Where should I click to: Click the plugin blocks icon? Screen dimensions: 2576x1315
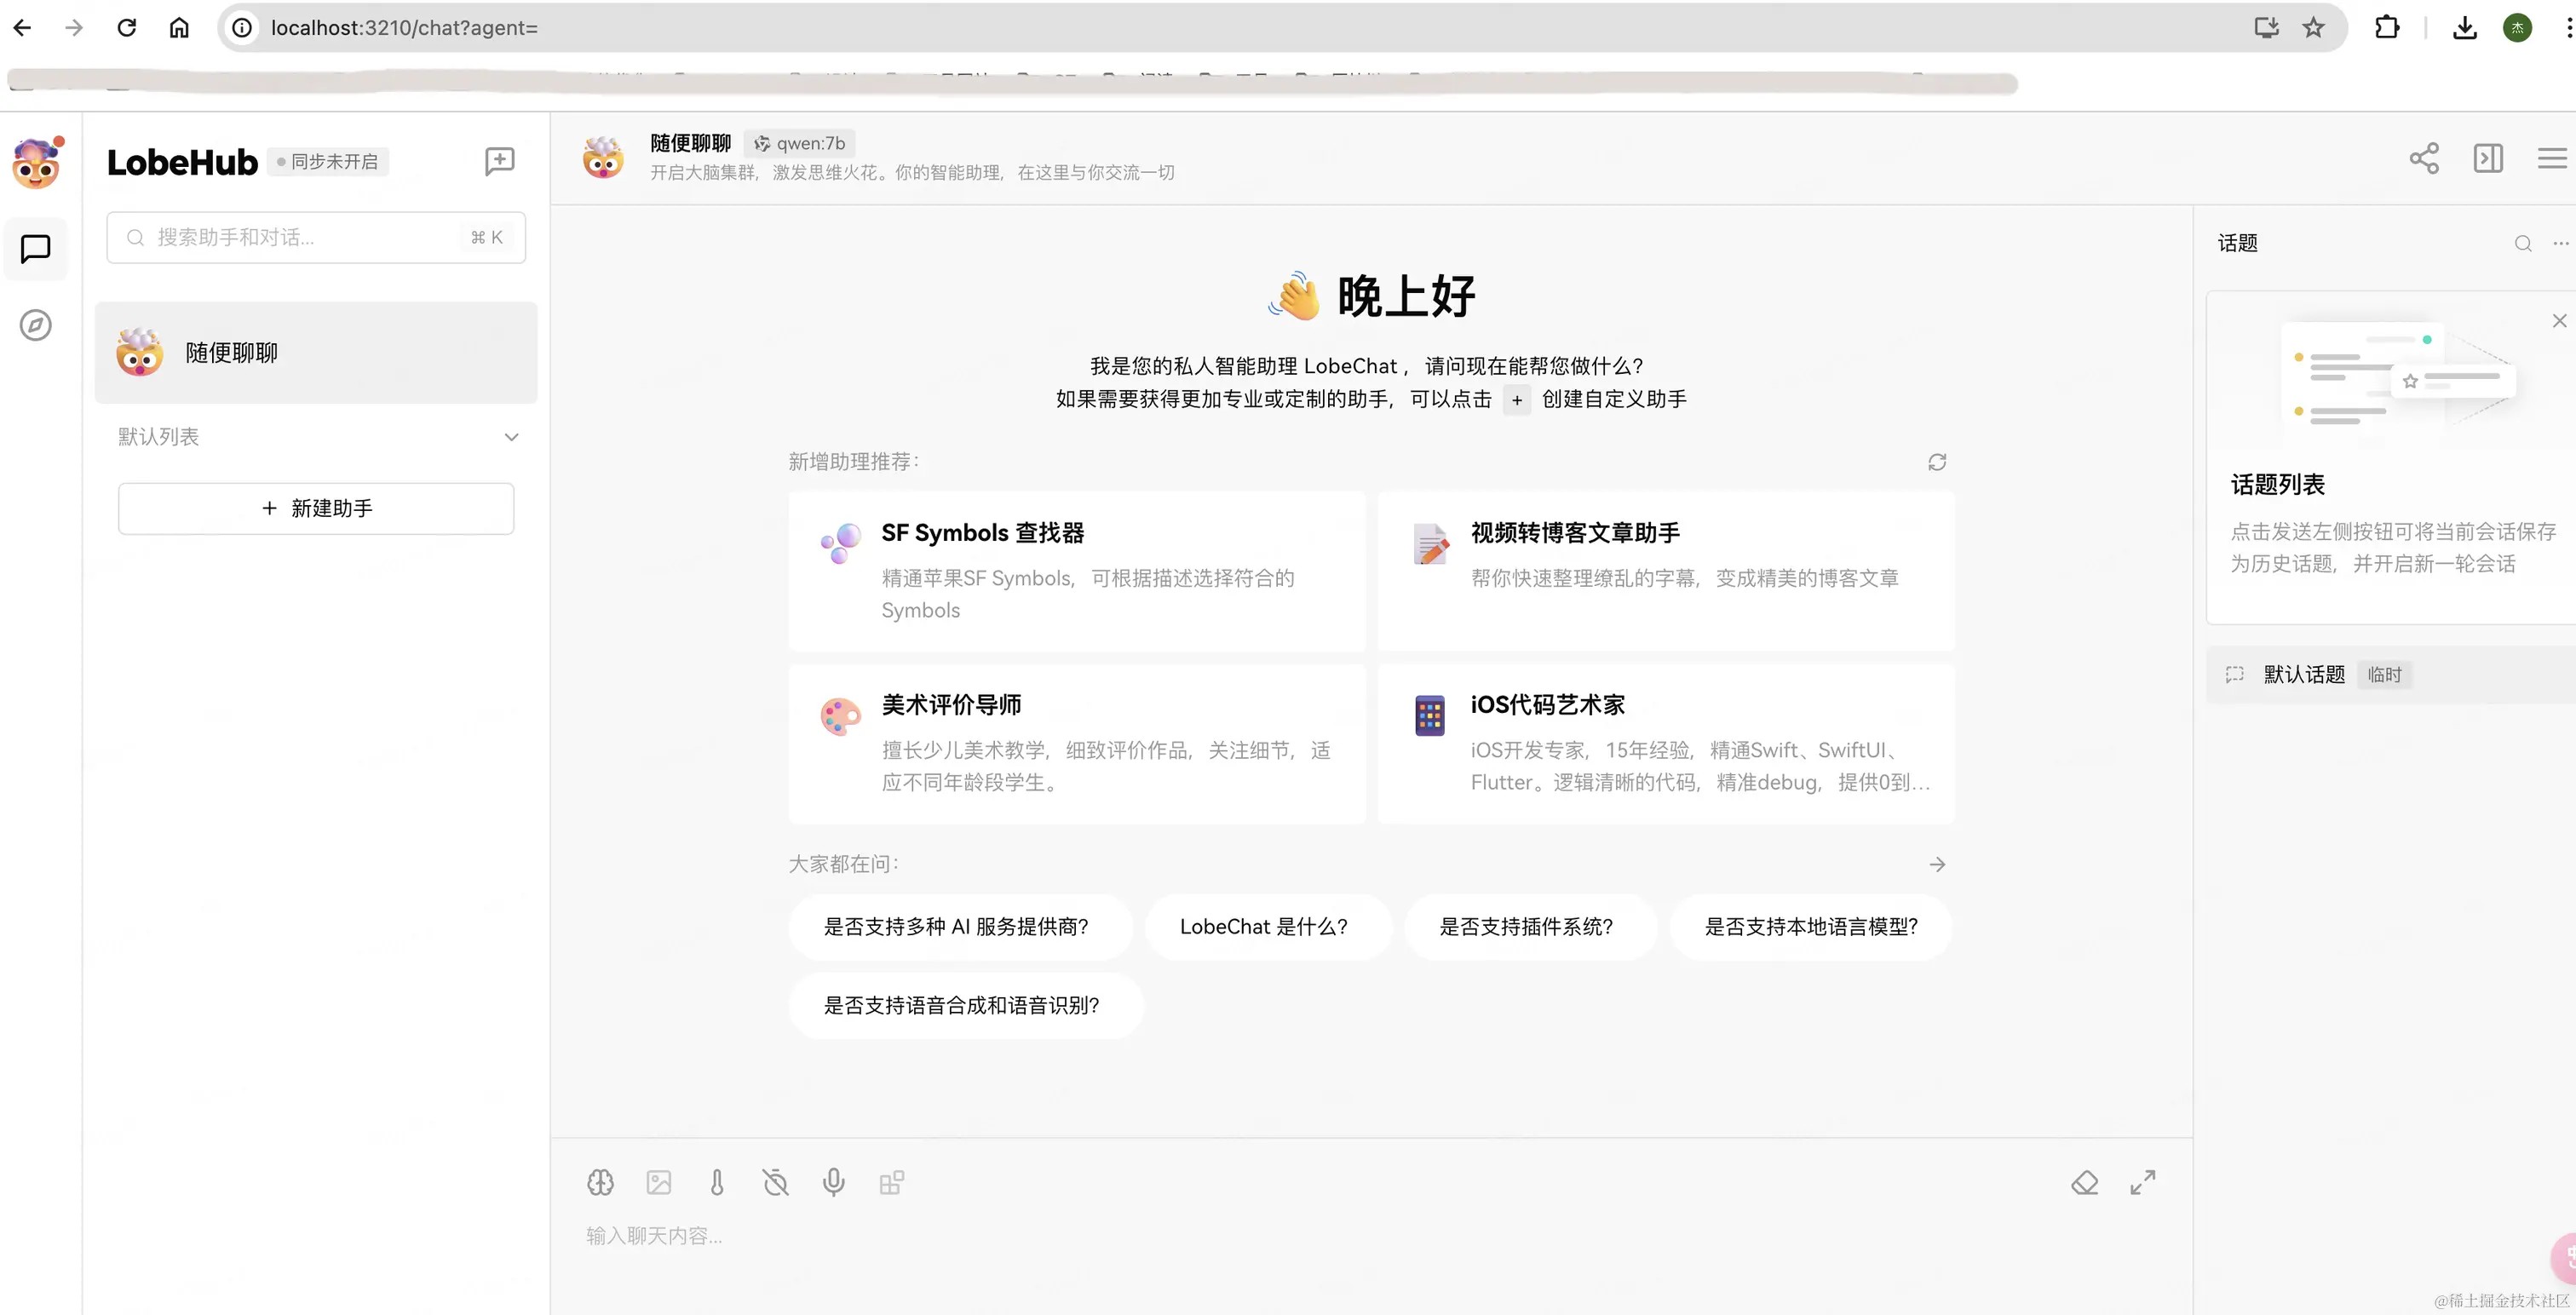tap(891, 1182)
